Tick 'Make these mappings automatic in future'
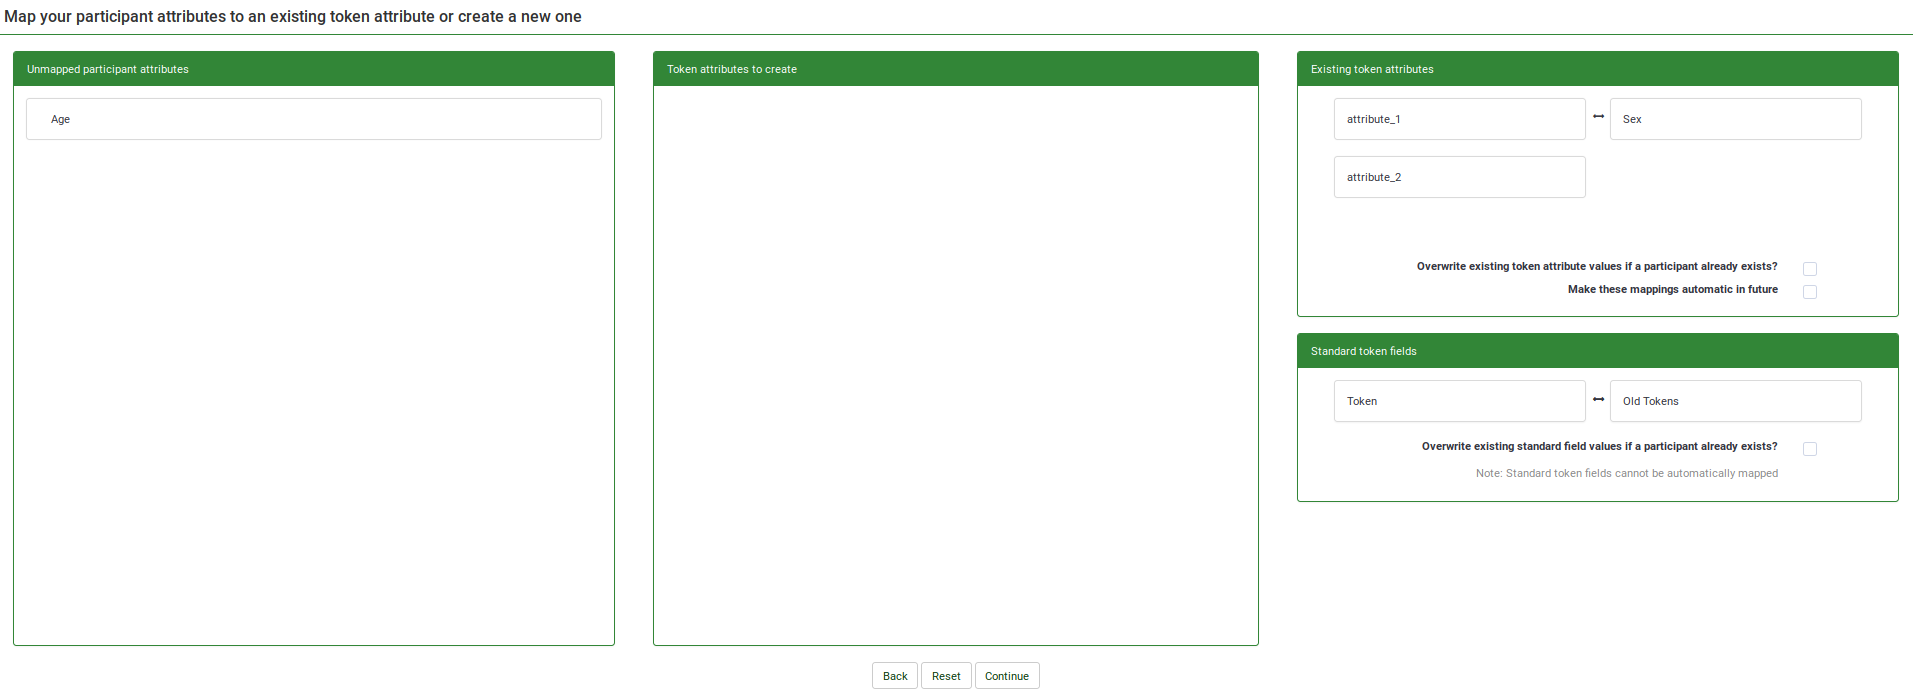 point(1809,292)
